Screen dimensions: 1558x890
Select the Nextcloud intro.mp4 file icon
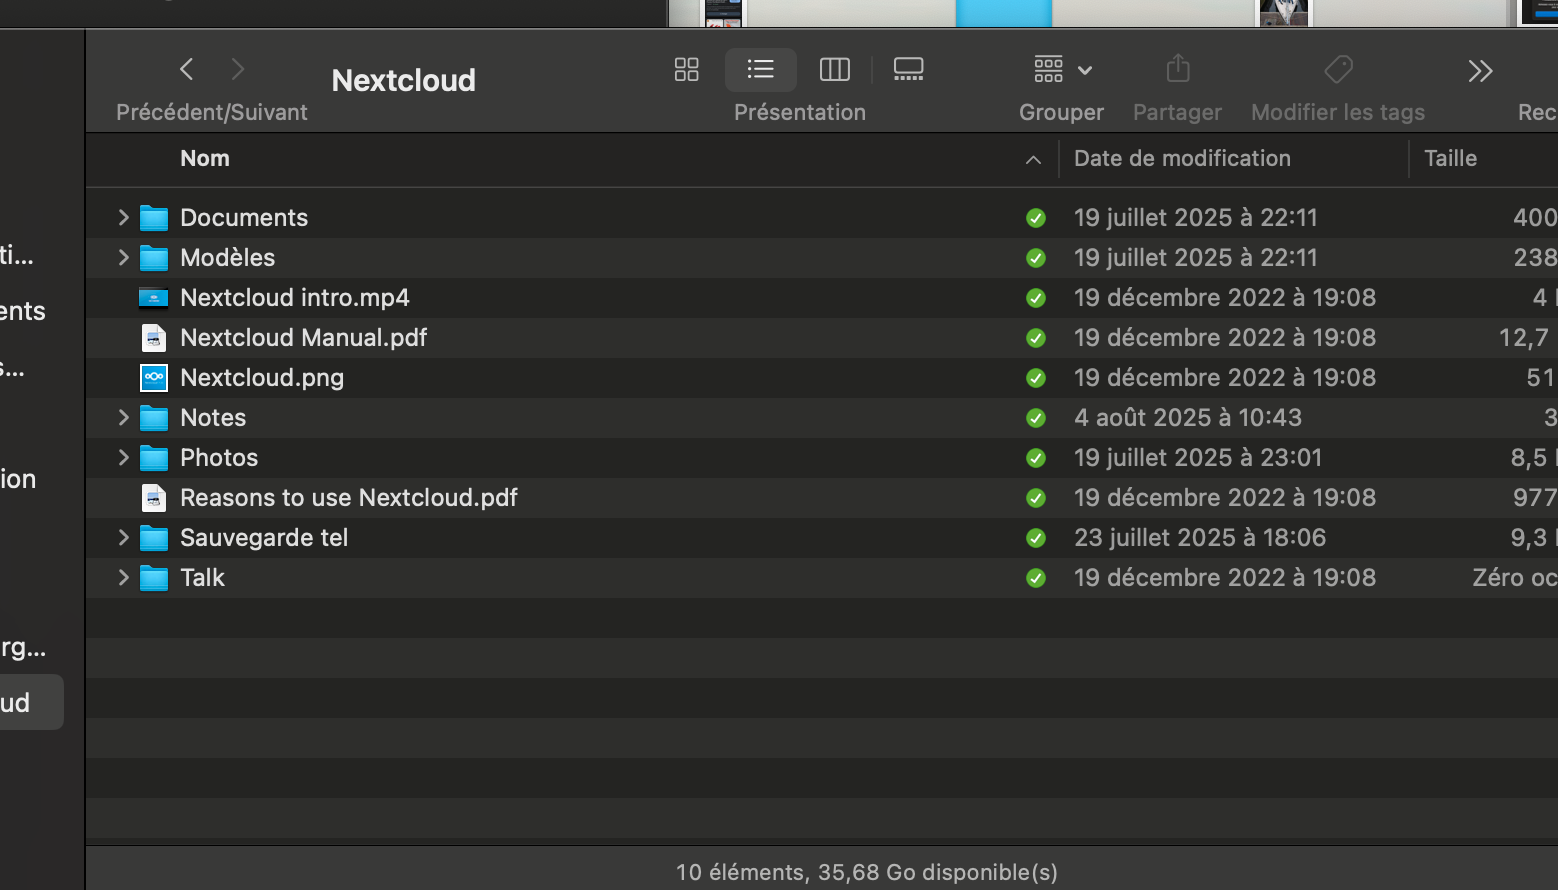[153, 298]
